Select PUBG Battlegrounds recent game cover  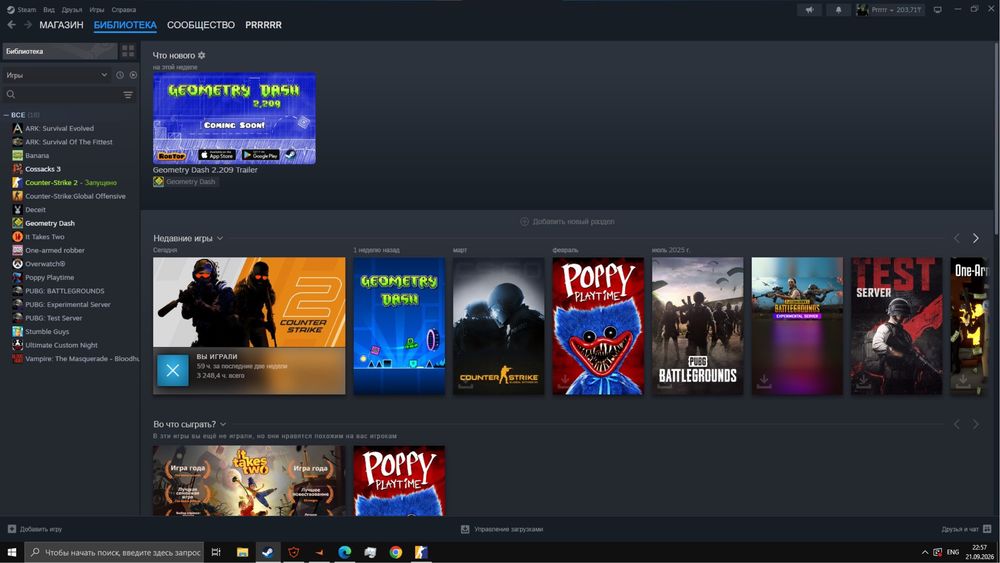[x=697, y=326]
